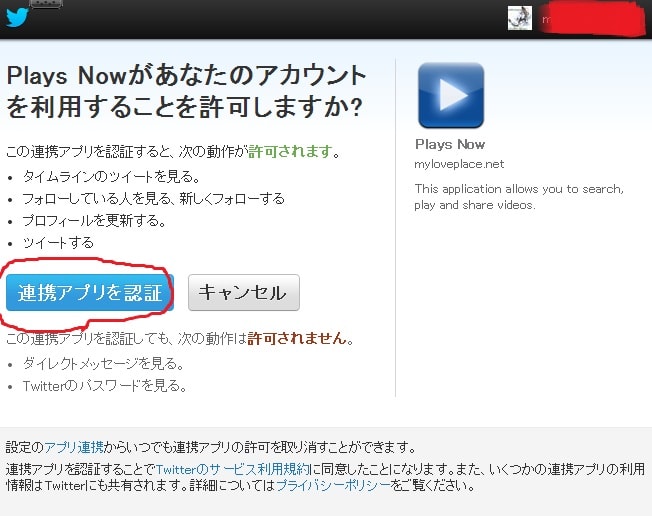Screen dimensions: 652x516
Task: Click the ダイレクトメッセージを見る line
Action: pyautogui.click(x=104, y=364)
